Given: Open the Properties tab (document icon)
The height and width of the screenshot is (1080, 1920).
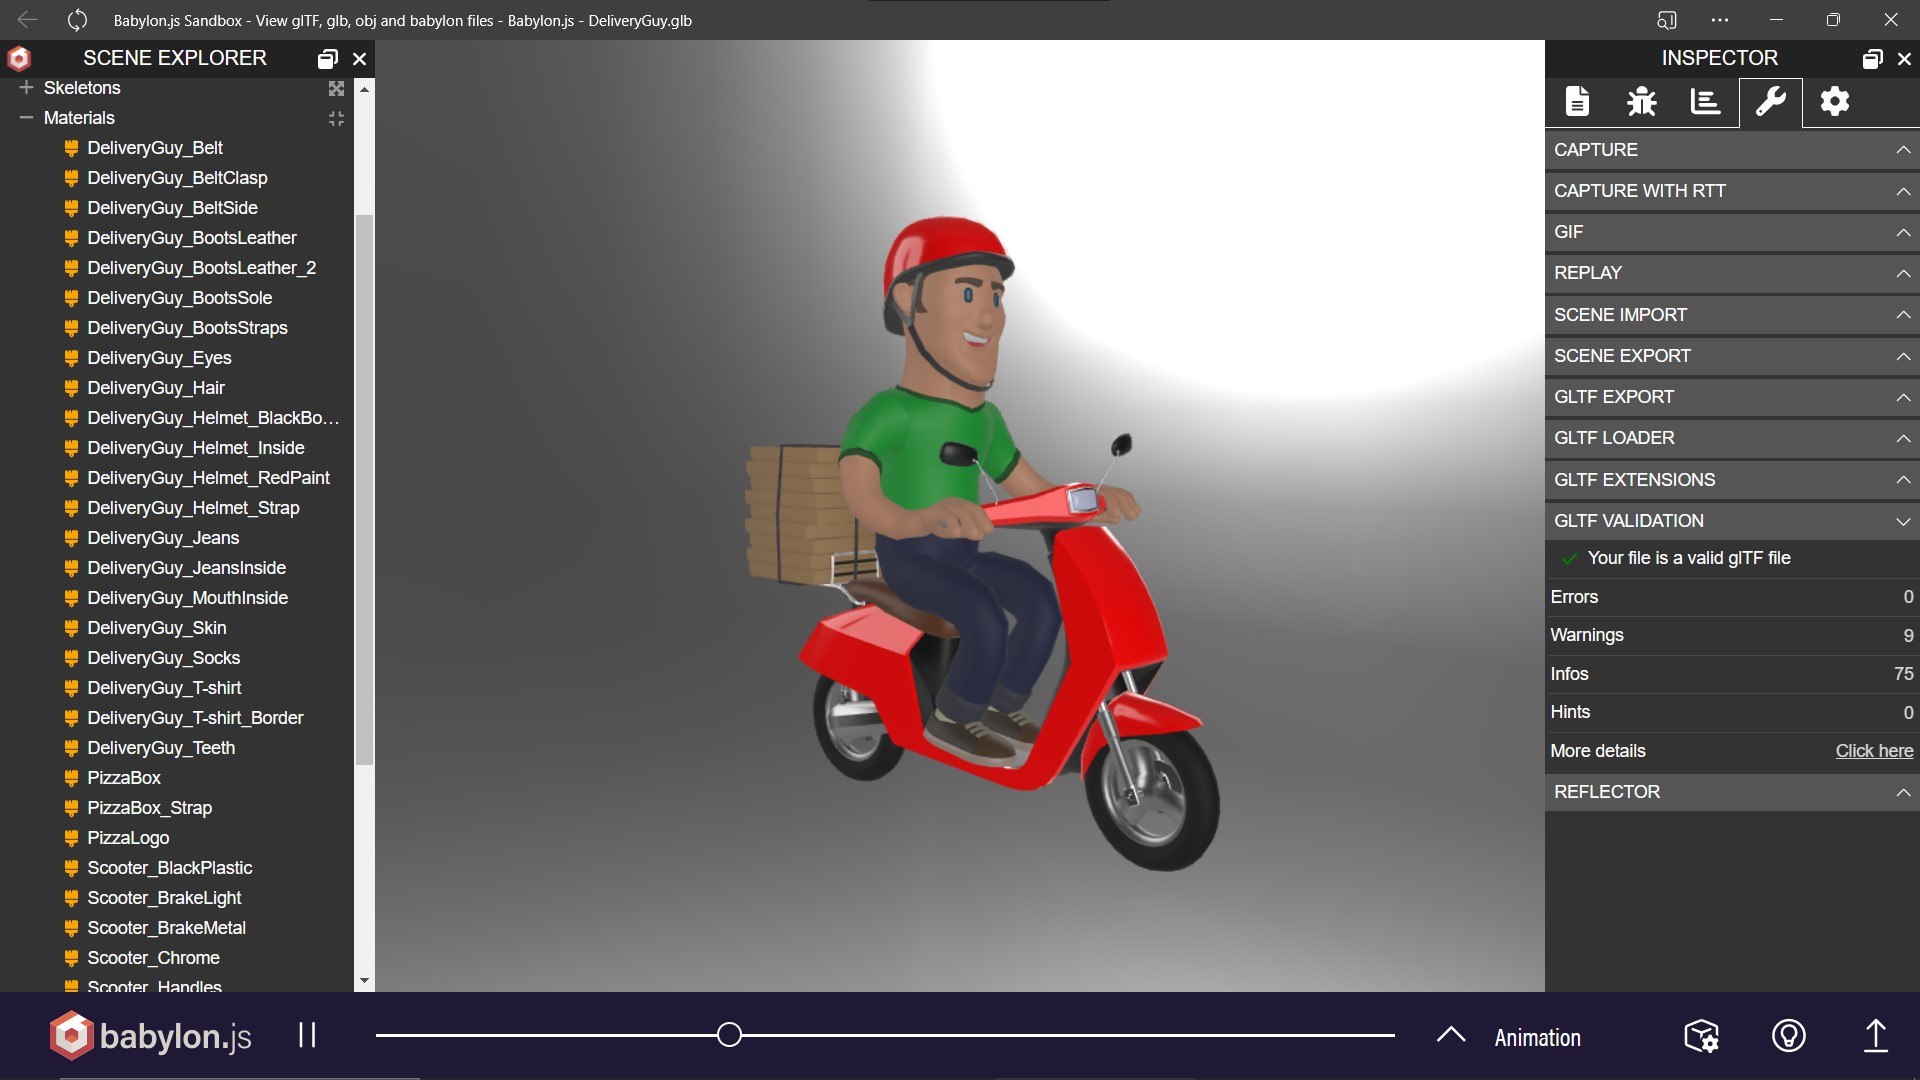Looking at the screenshot, I should [x=1577, y=101].
